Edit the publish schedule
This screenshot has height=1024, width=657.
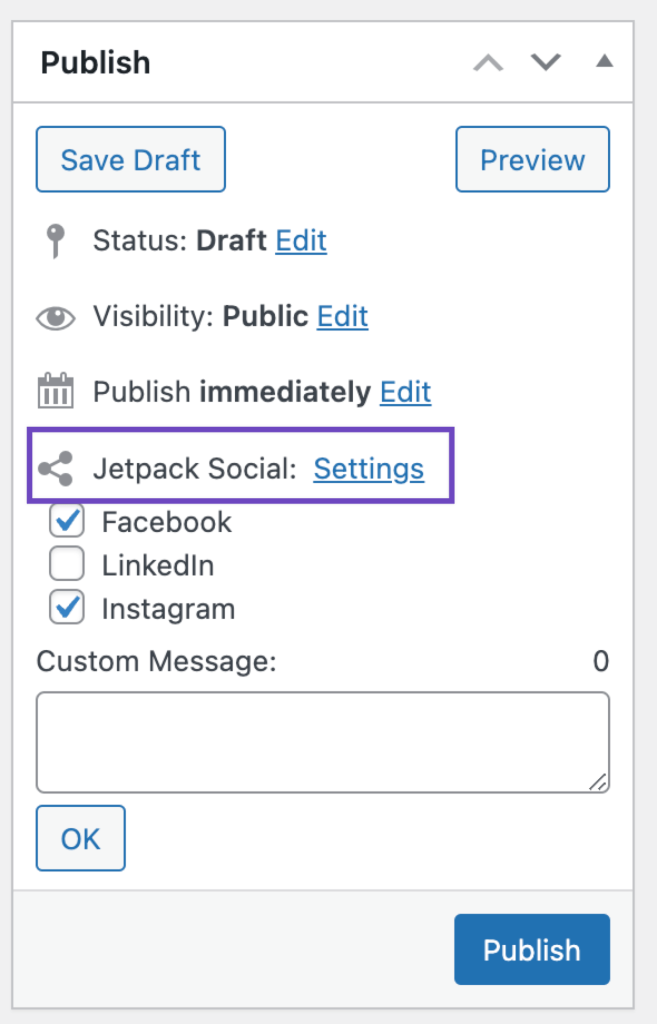(x=405, y=392)
